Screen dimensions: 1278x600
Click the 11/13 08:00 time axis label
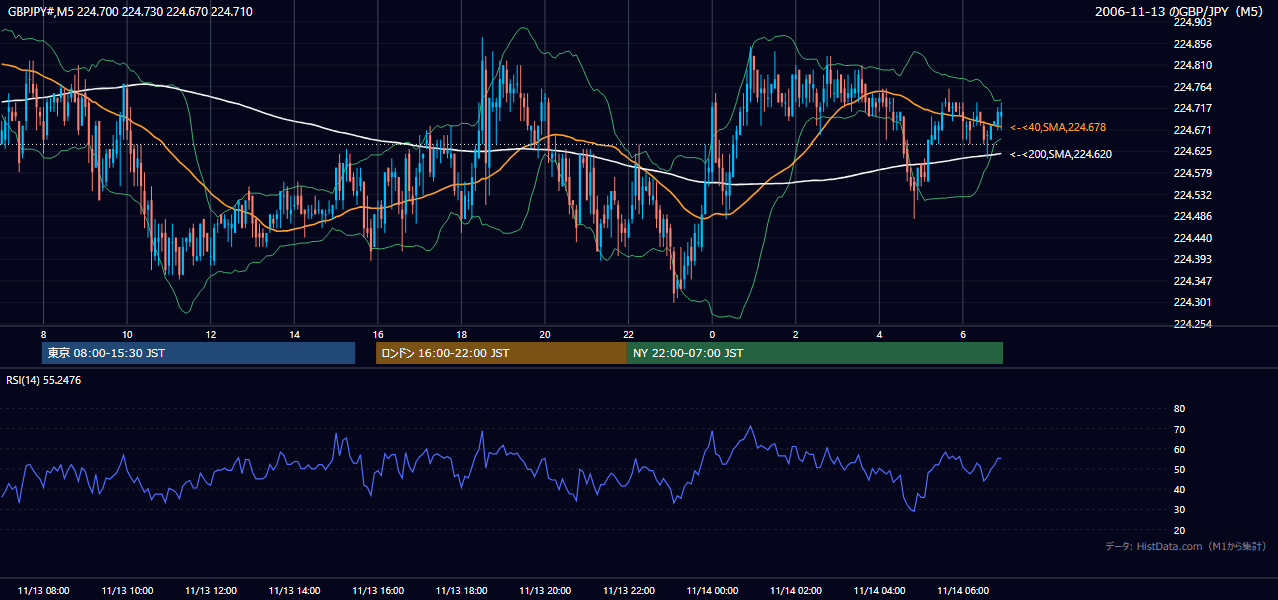coord(44,591)
